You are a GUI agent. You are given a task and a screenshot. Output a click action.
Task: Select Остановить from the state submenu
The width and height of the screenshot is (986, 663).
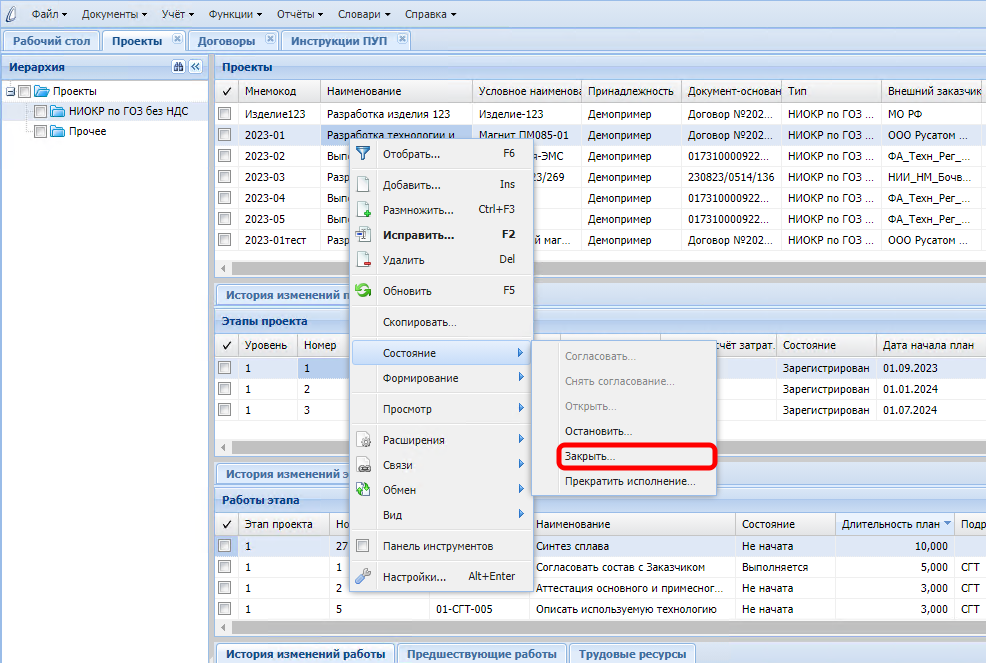click(x=598, y=431)
